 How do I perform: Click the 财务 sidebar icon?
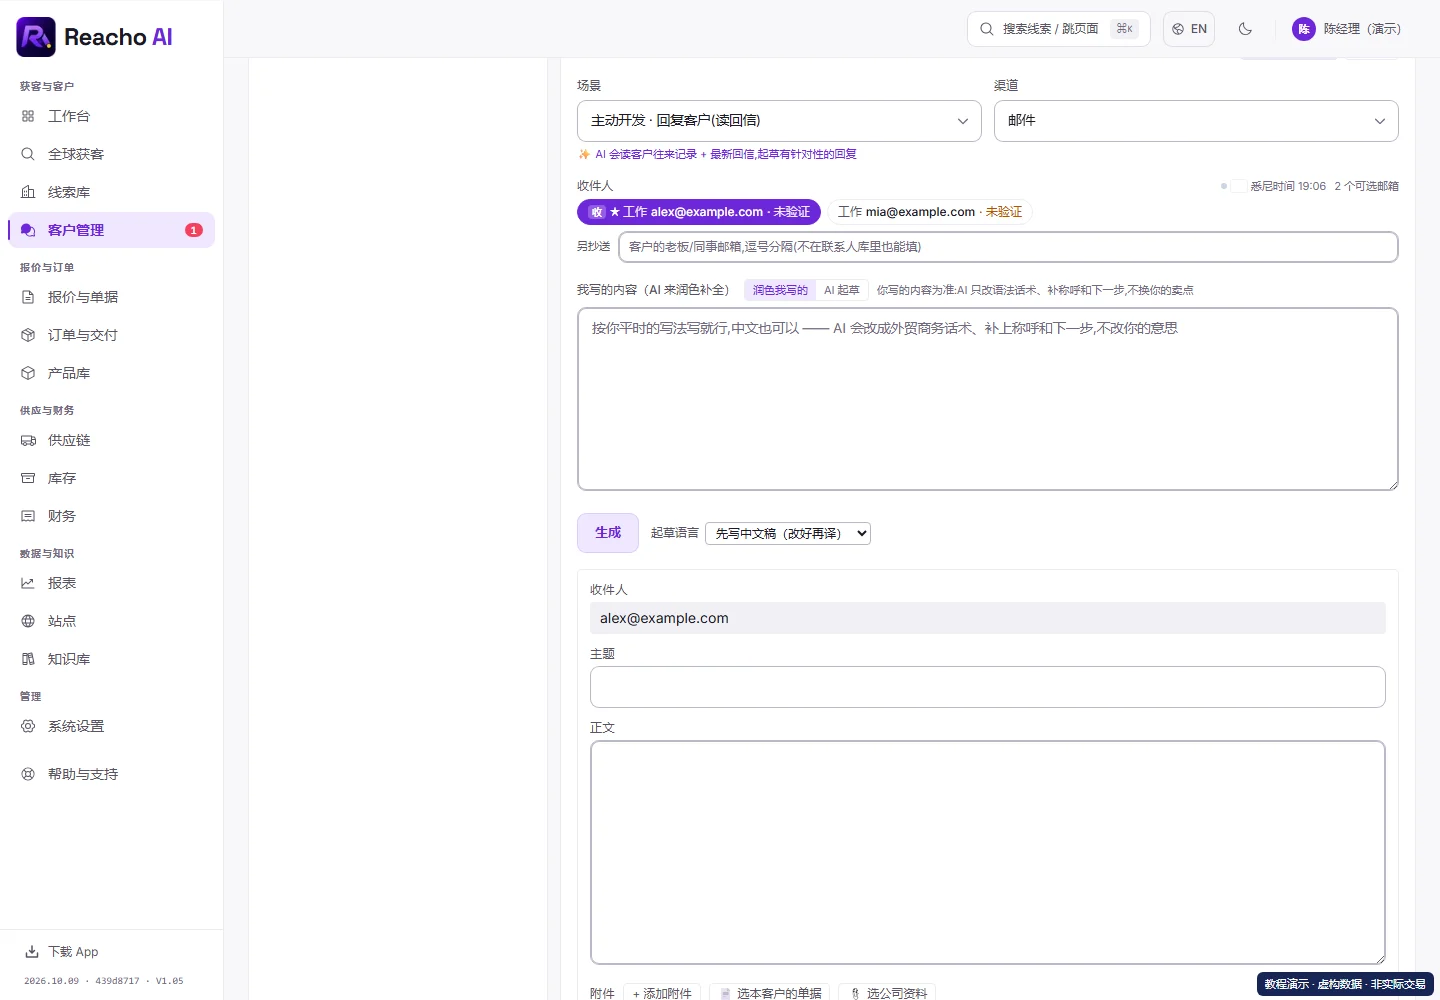click(28, 516)
